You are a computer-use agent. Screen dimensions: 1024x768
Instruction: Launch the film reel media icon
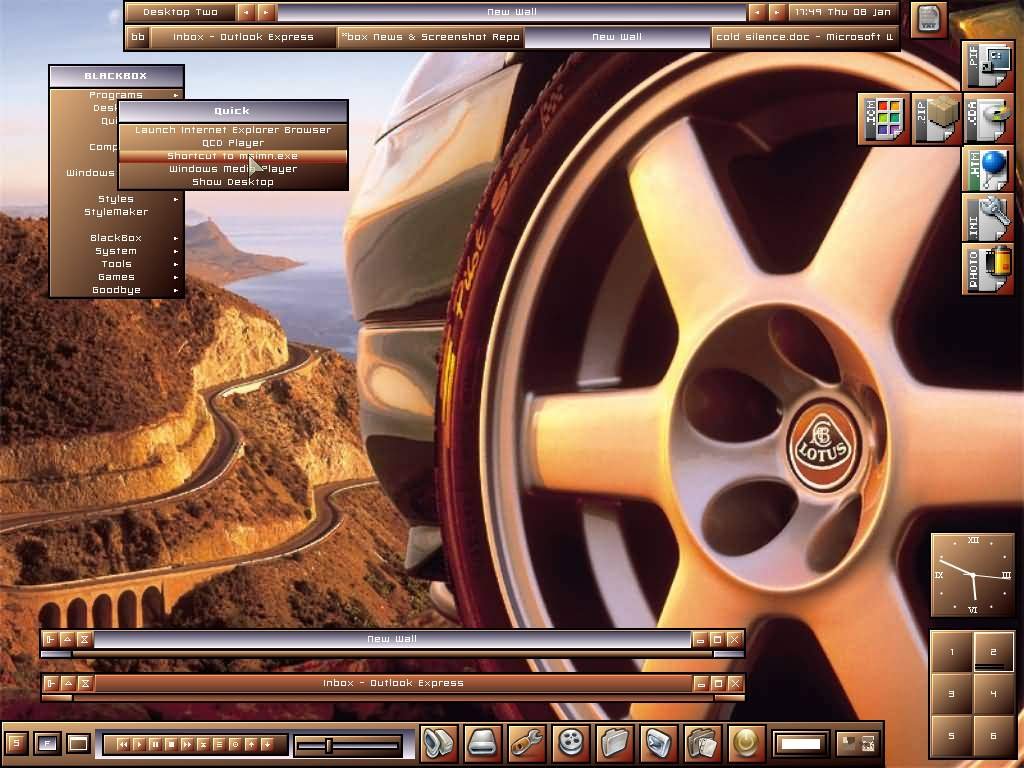[571, 743]
